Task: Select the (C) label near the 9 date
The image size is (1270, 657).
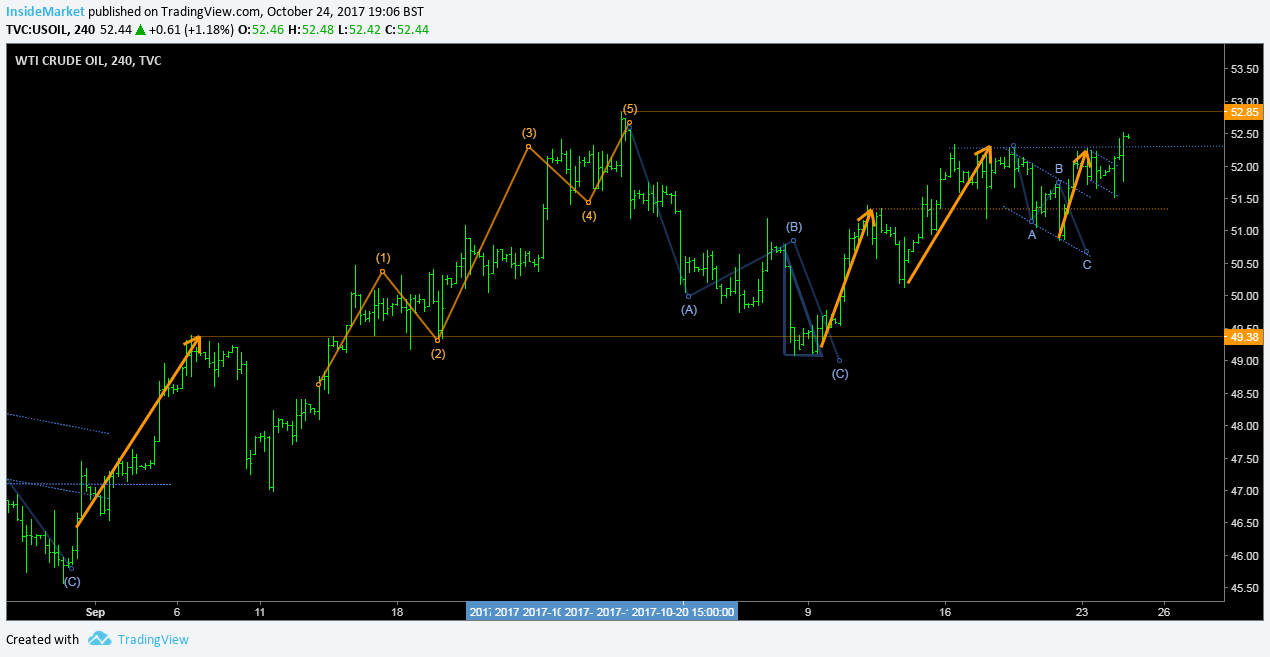Action: coord(840,374)
